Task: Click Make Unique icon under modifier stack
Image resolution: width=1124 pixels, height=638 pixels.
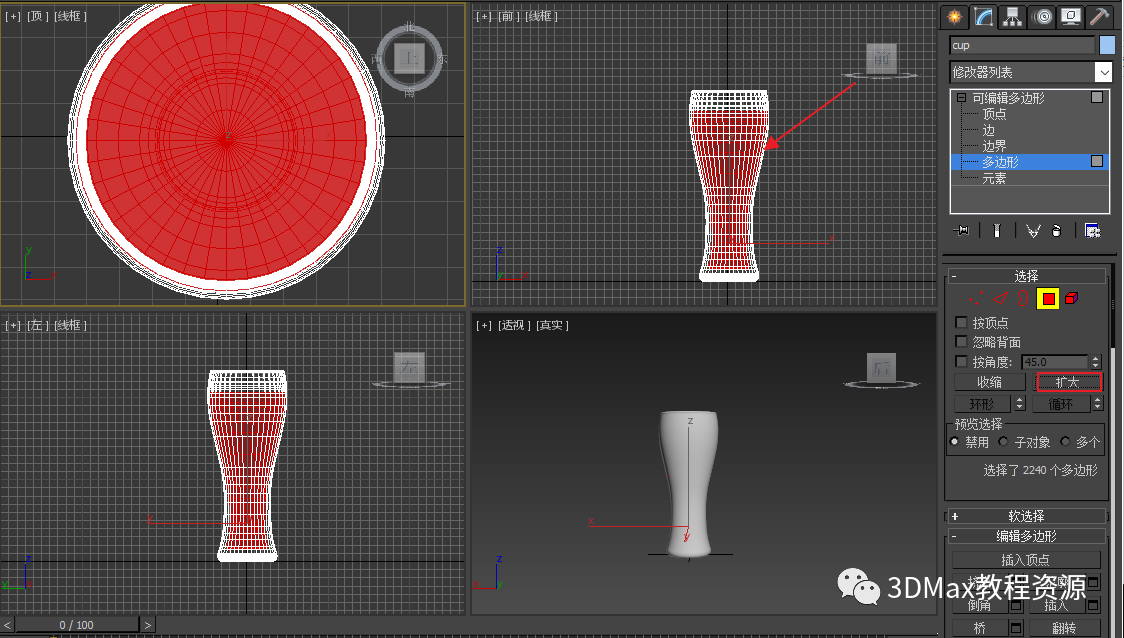Action: tap(1033, 230)
